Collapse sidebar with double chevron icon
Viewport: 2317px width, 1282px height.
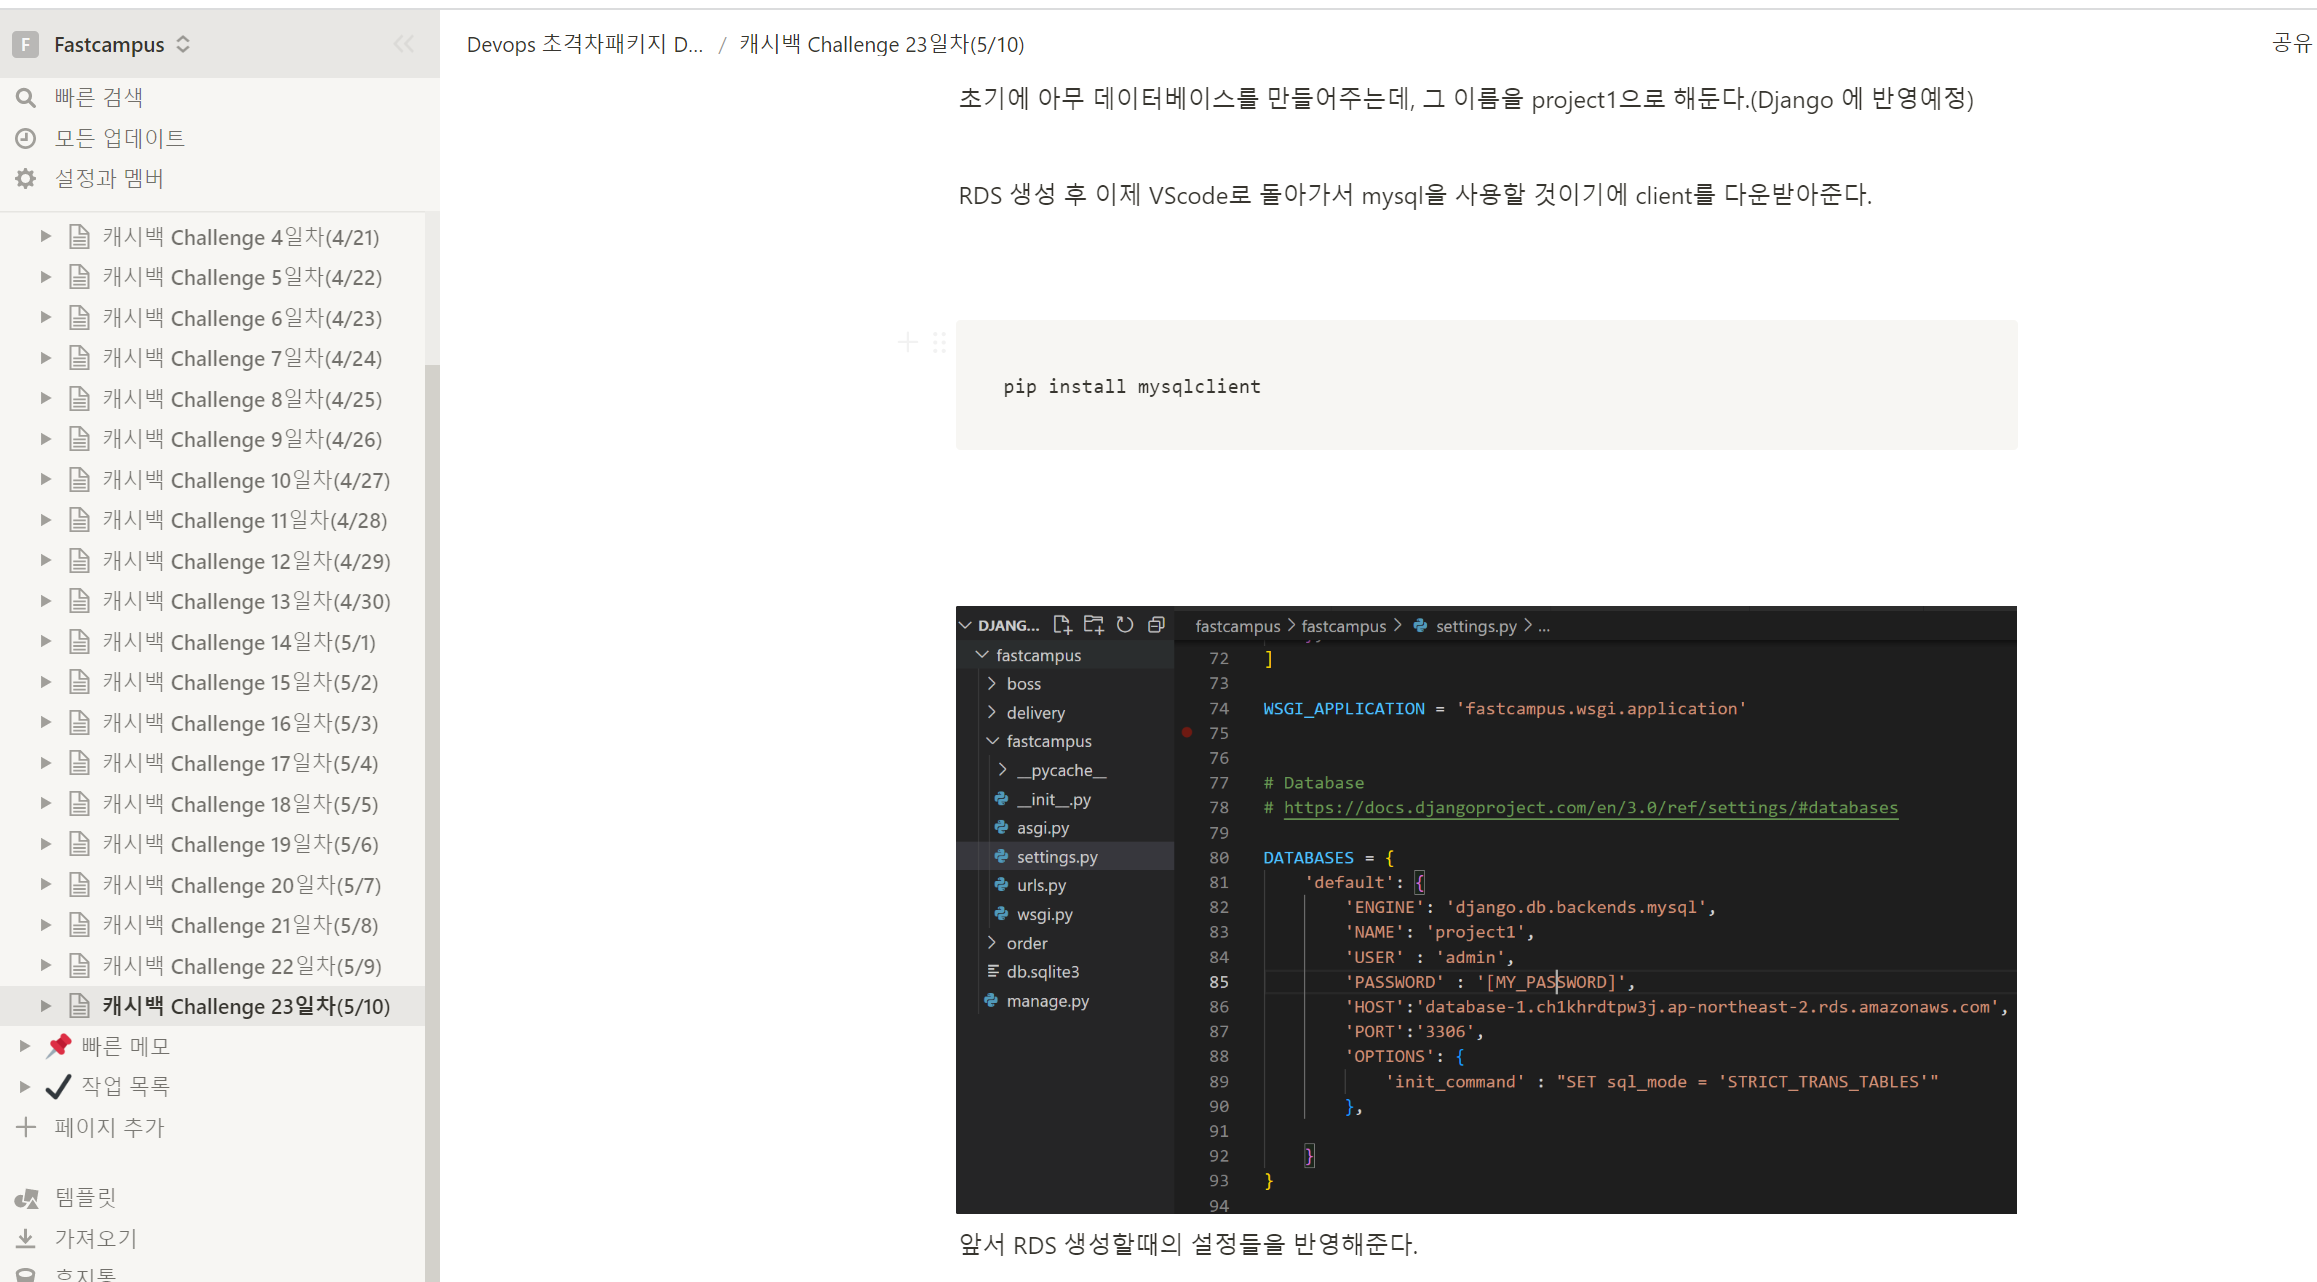pos(404,44)
